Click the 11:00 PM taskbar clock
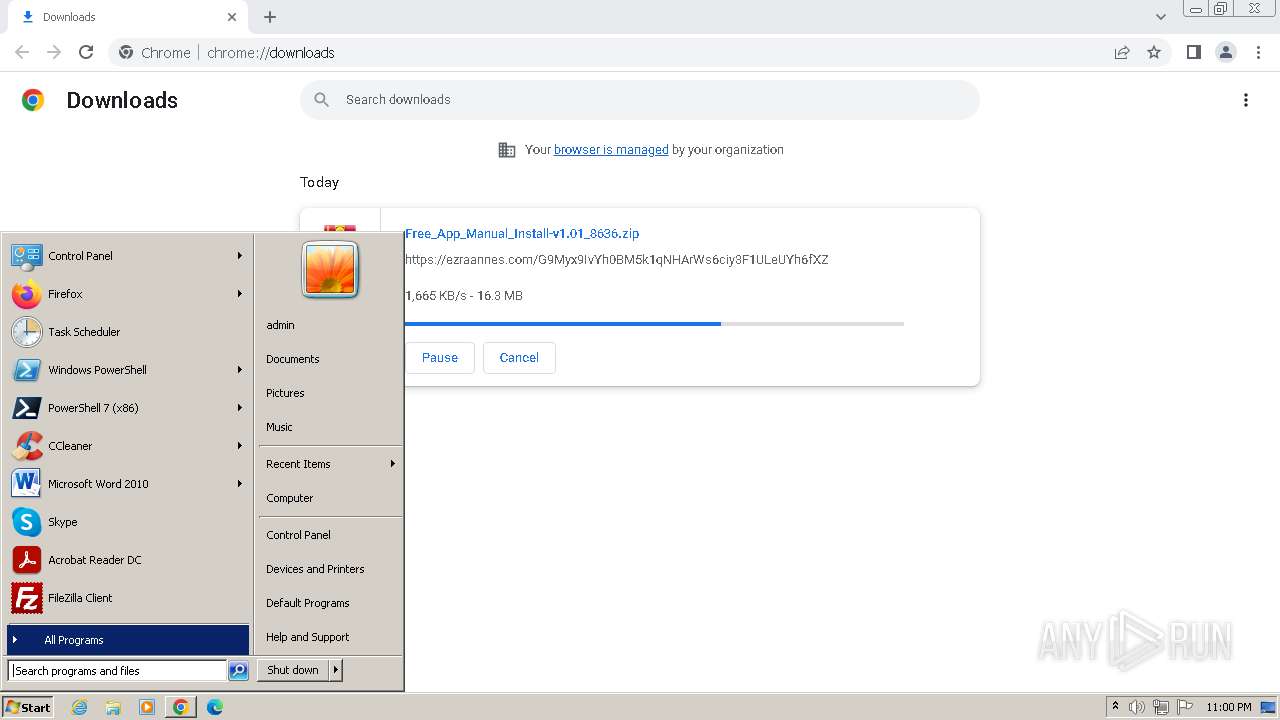 pos(1229,707)
